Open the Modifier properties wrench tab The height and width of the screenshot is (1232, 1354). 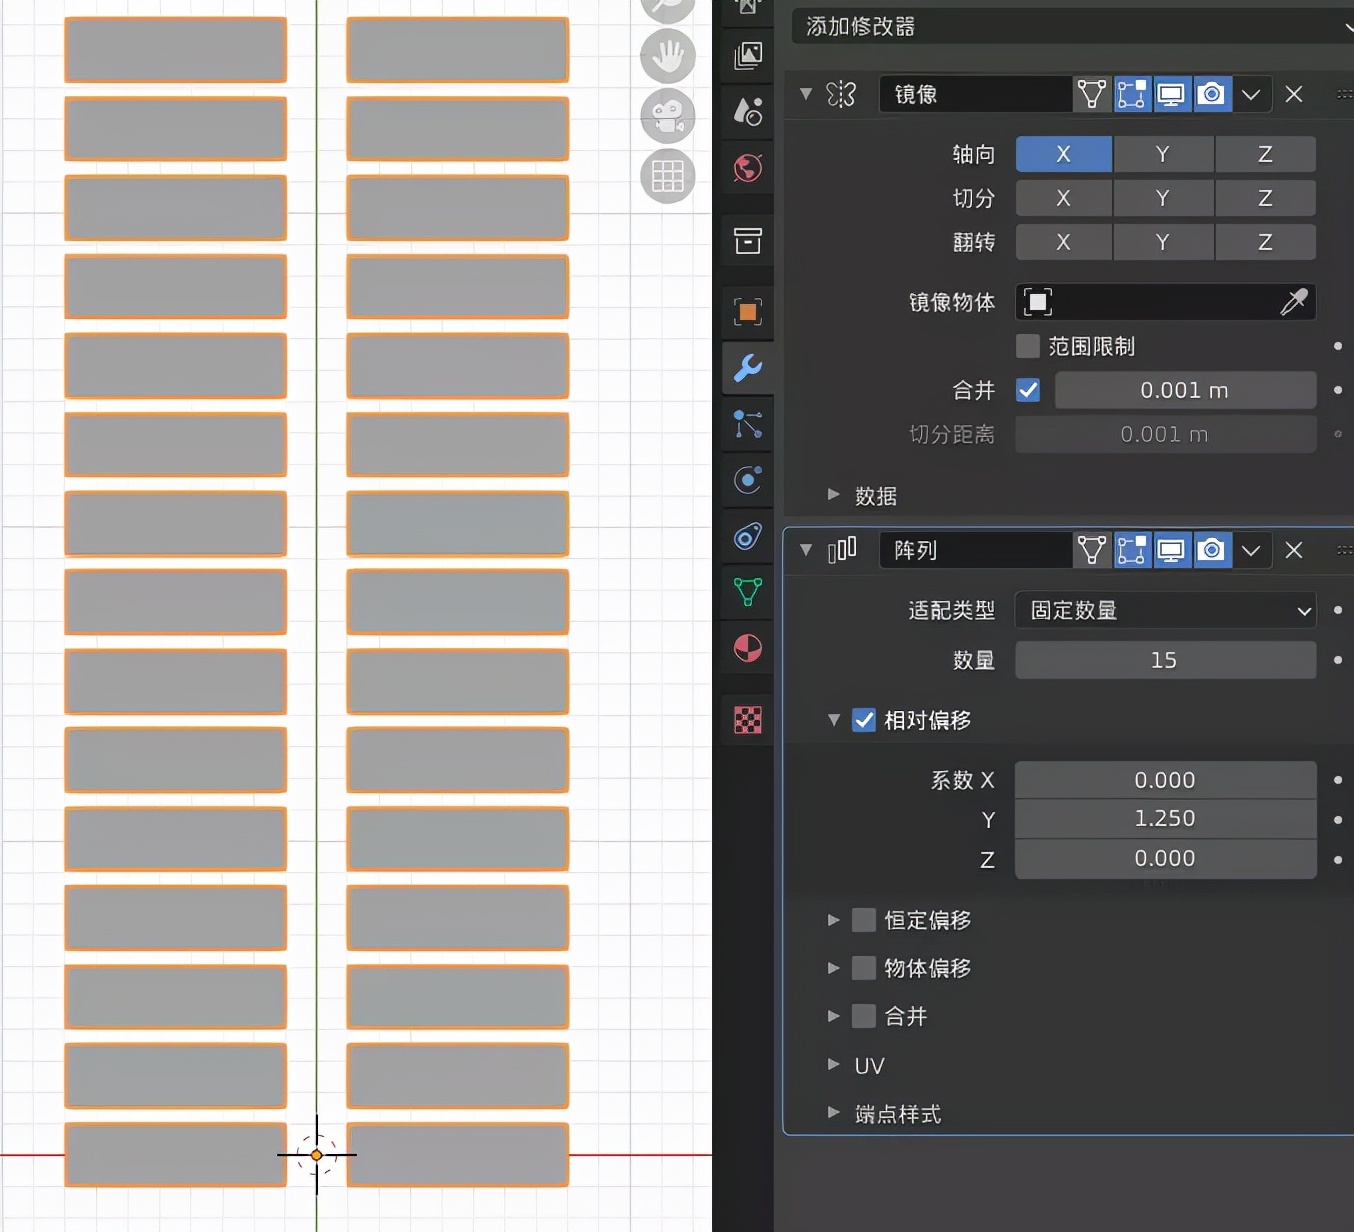(747, 368)
